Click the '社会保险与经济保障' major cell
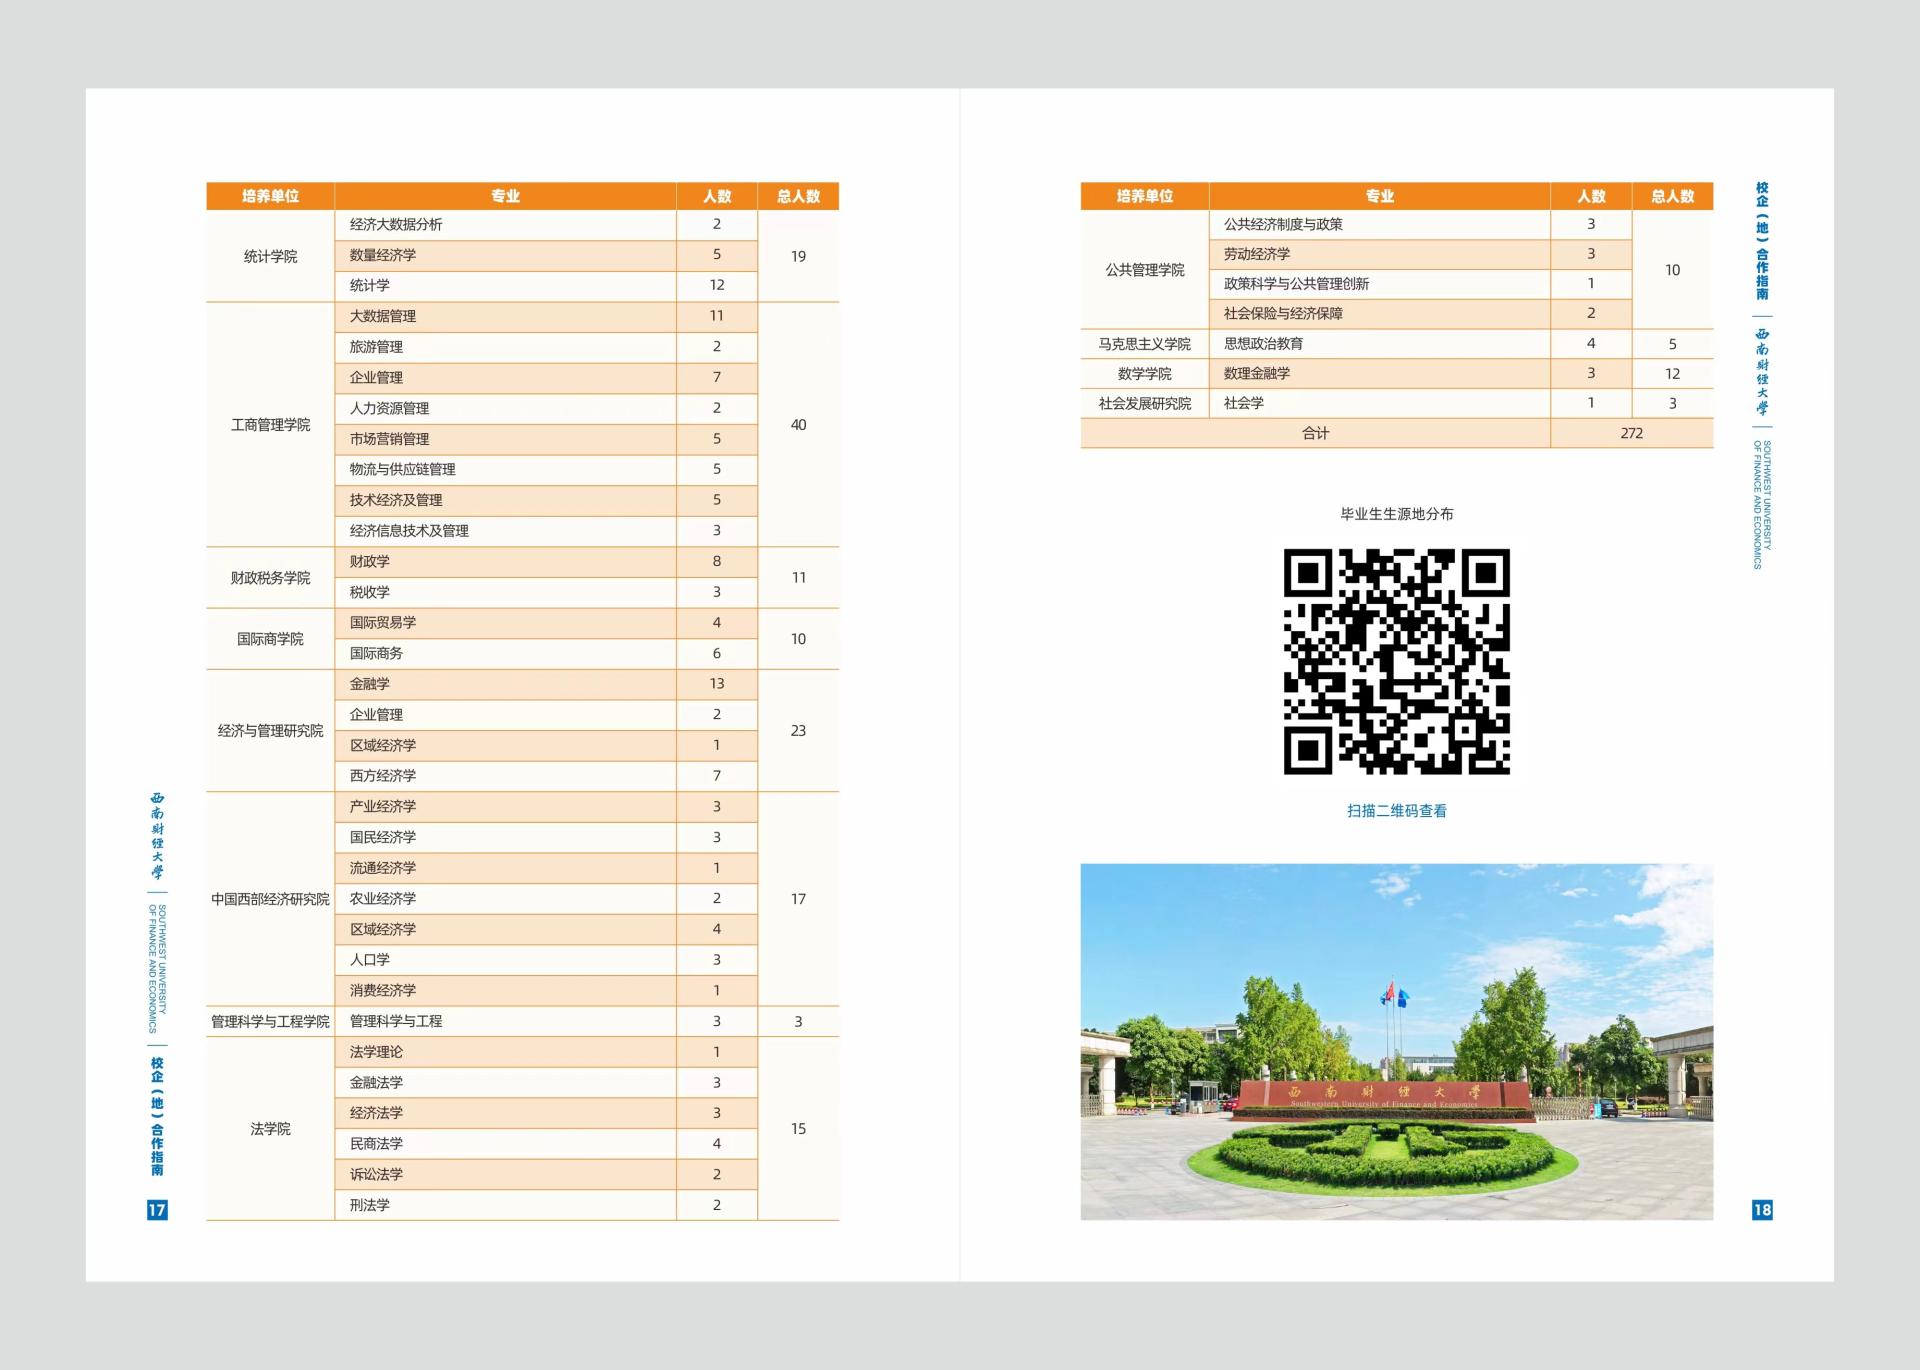Image resolution: width=1920 pixels, height=1370 pixels. pos(1379,314)
